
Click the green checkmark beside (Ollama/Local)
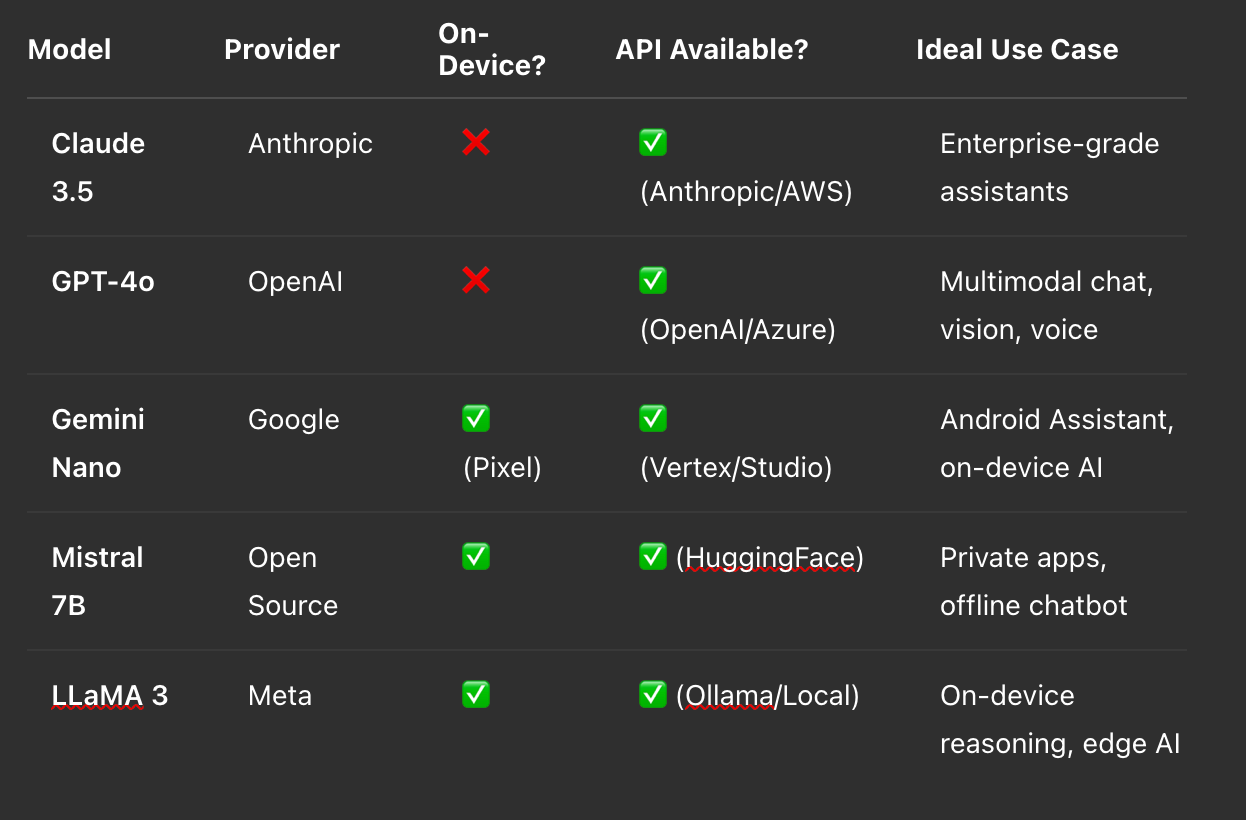click(x=653, y=695)
